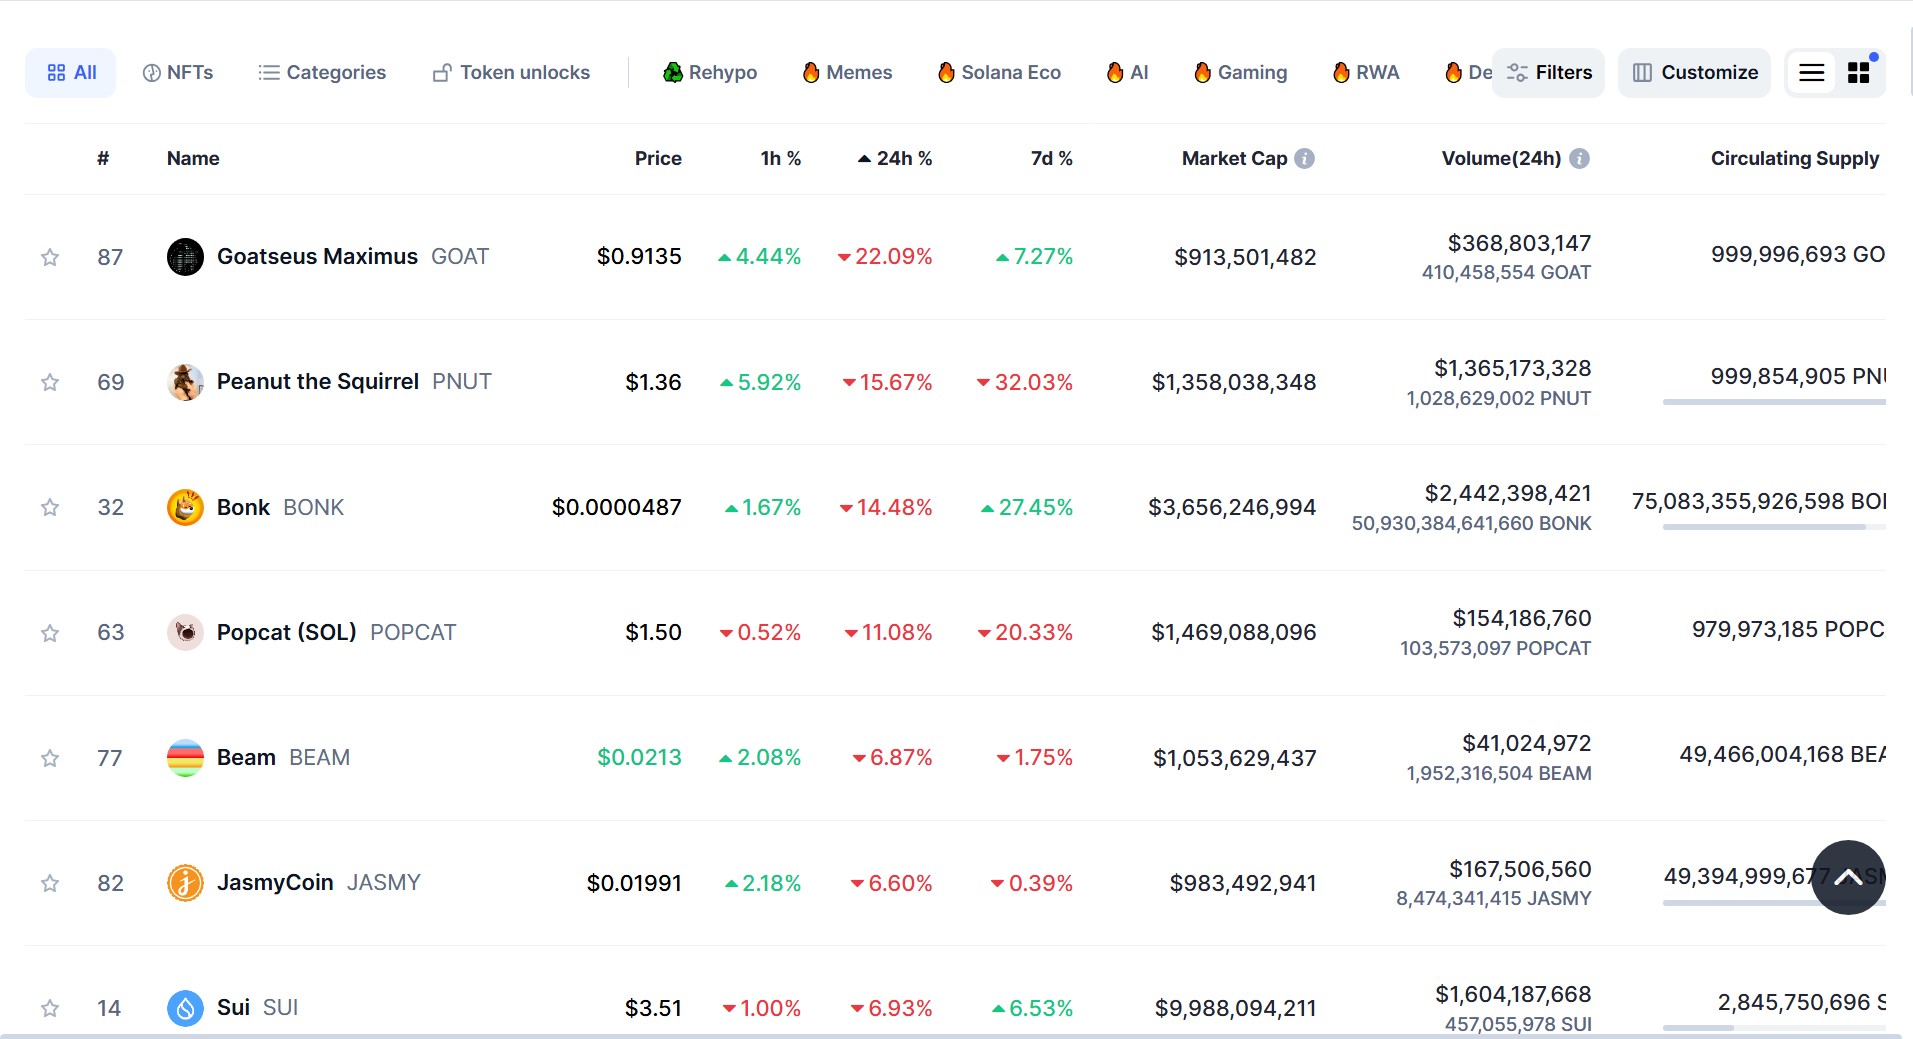
Task: Switch to grid view layout
Action: click(1858, 73)
